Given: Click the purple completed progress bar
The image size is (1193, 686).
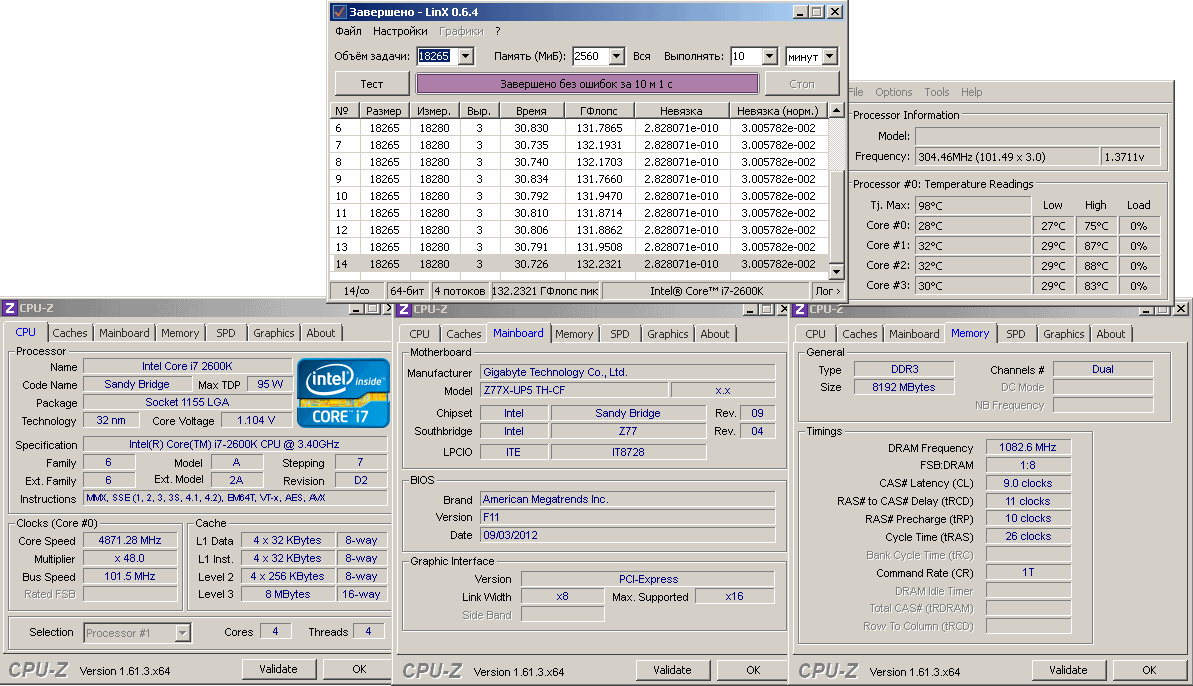Looking at the screenshot, I should coord(586,84).
